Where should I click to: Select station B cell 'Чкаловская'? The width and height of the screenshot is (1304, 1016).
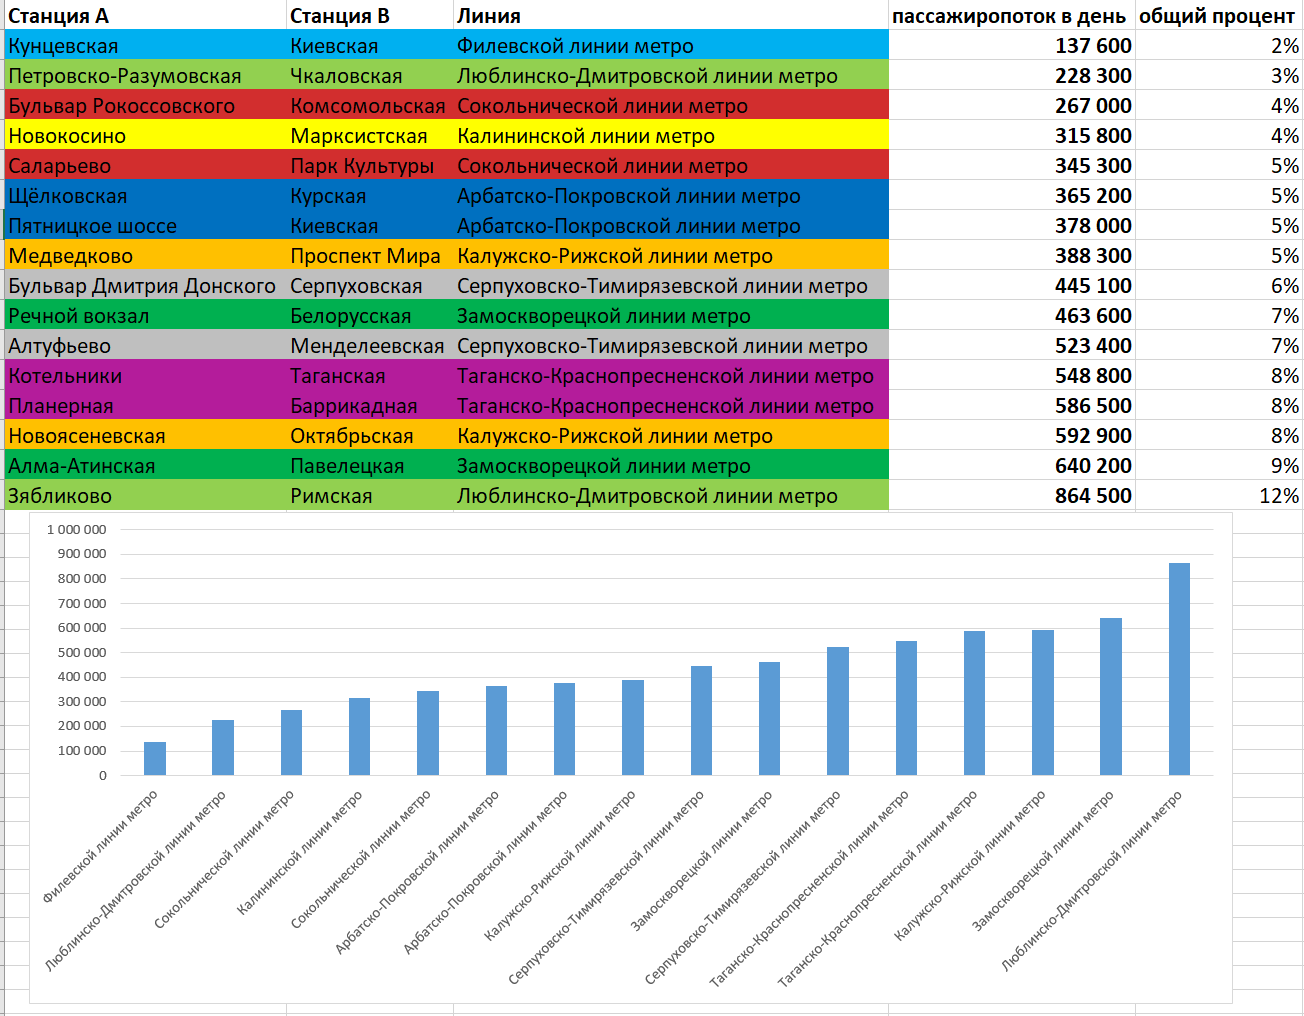pos(369,75)
